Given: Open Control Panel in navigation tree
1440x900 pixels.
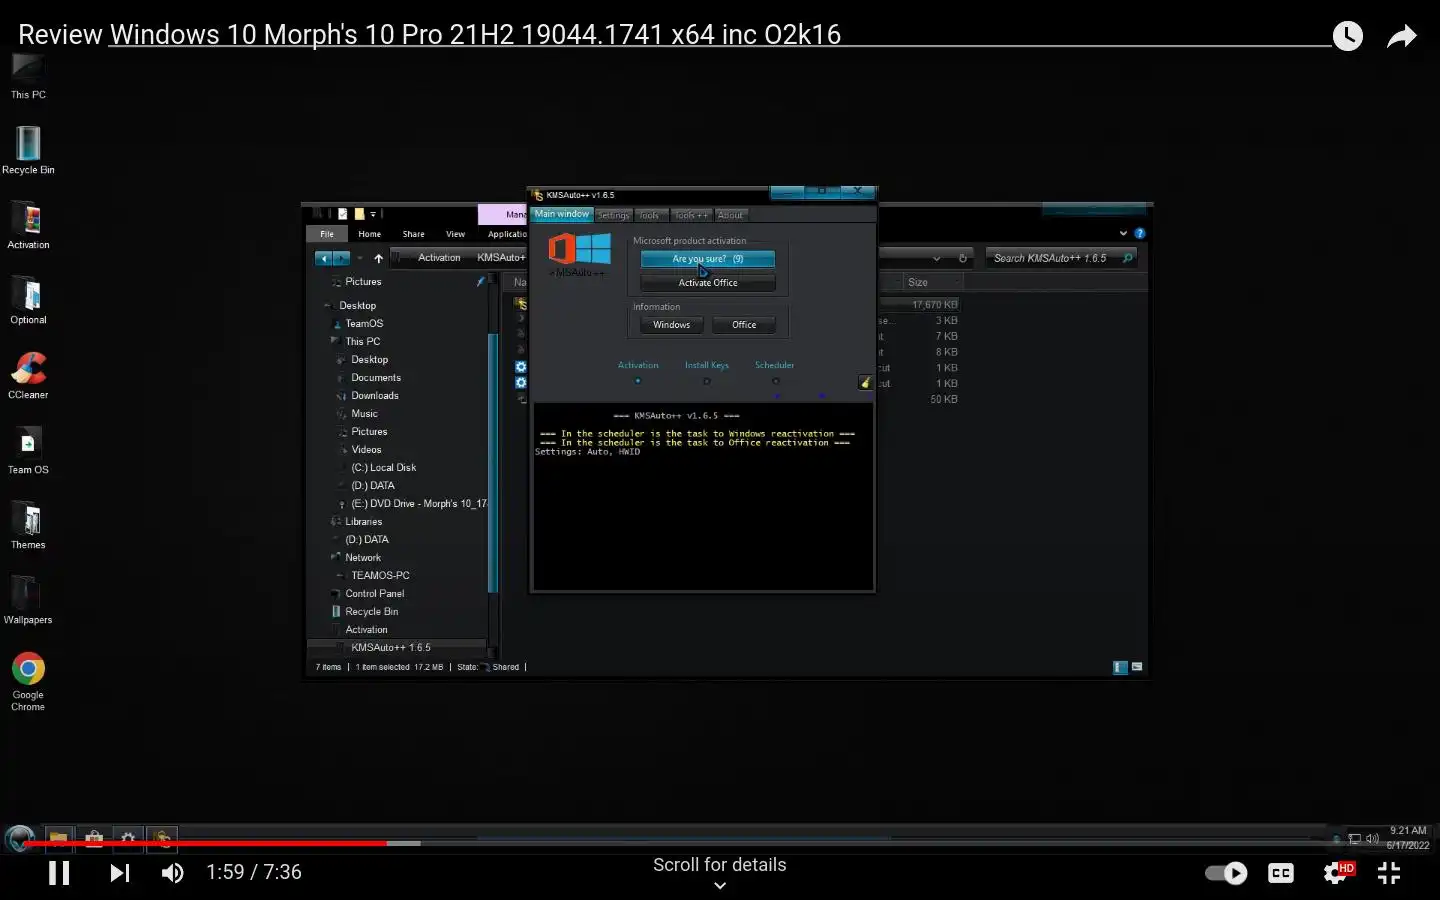Looking at the screenshot, I should pos(375,594).
